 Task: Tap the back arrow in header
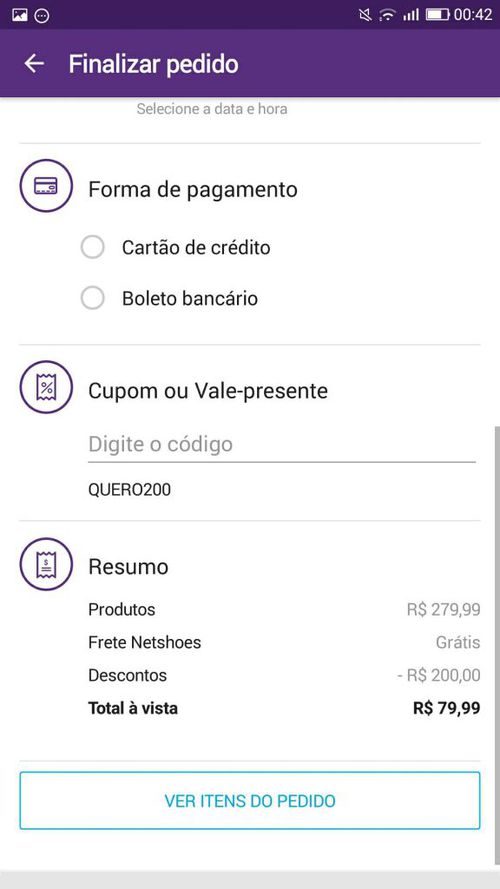34,64
